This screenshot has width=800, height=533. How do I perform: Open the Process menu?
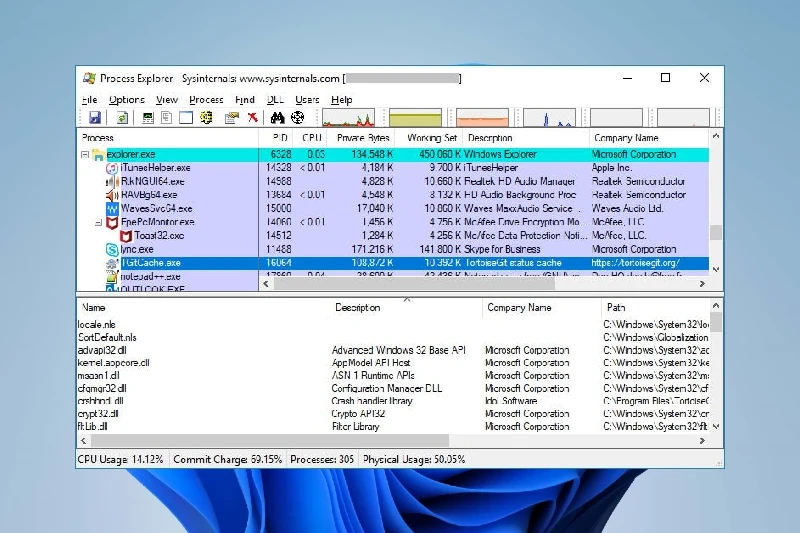(x=206, y=99)
